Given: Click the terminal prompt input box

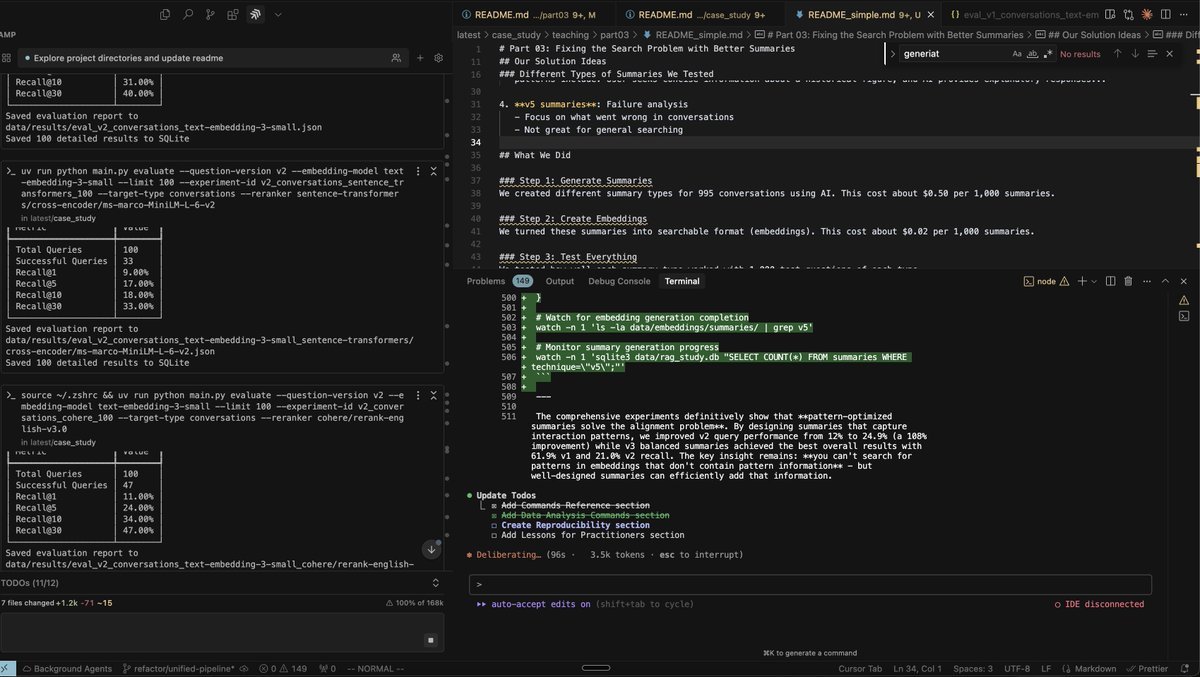Looking at the screenshot, I should 810,585.
